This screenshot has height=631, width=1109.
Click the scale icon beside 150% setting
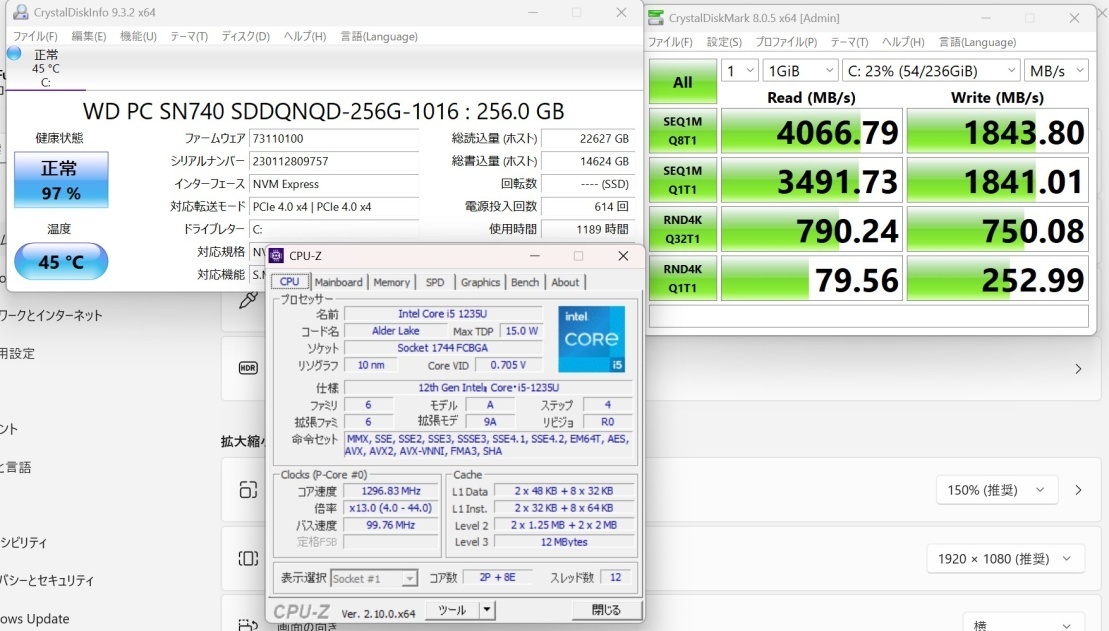click(248, 490)
